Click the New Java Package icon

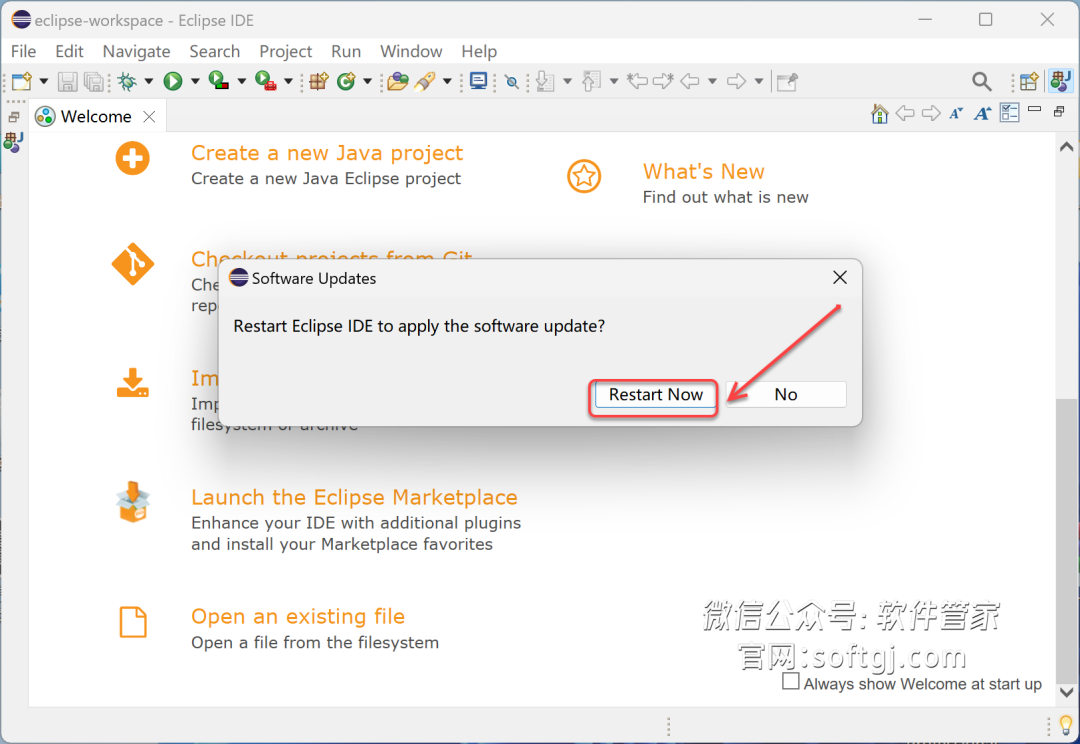(319, 81)
